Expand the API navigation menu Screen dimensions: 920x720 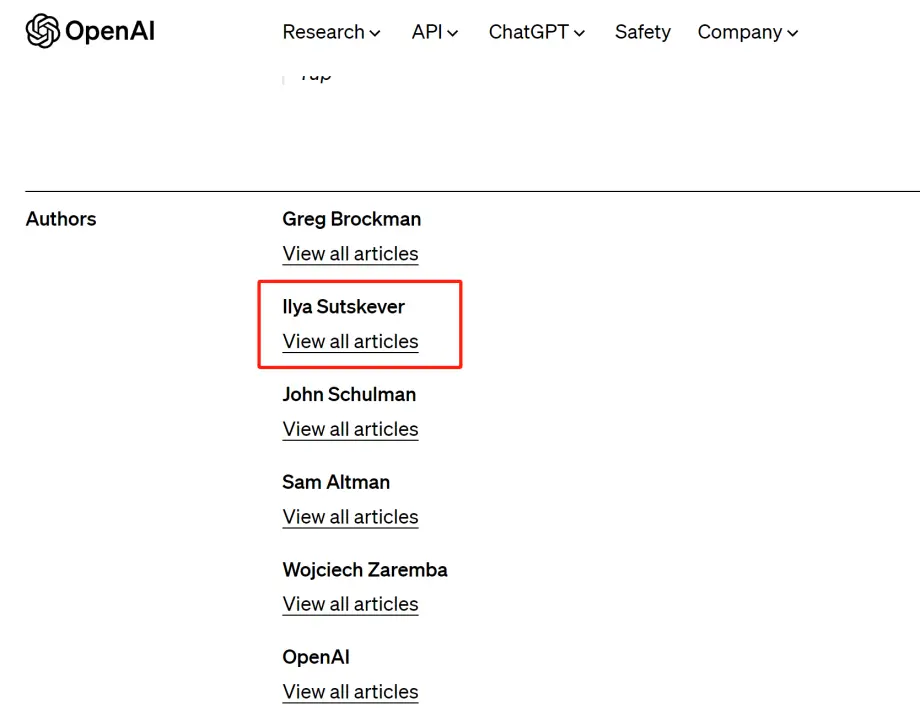coord(435,32)
